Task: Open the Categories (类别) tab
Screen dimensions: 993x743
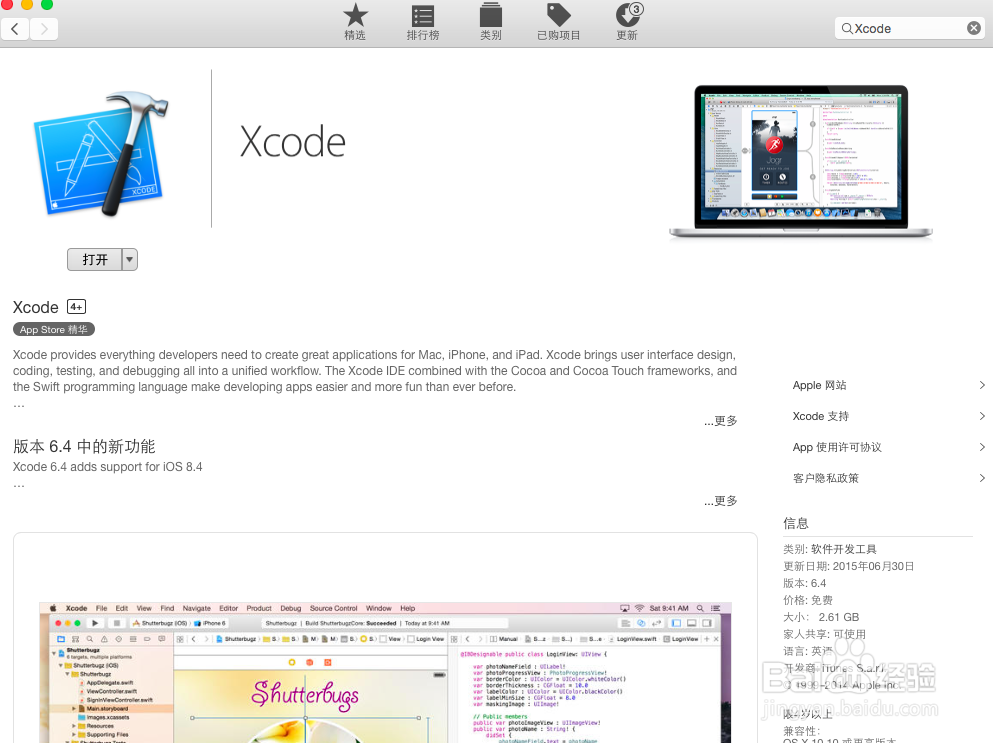Action: click(x=491, y=22)
